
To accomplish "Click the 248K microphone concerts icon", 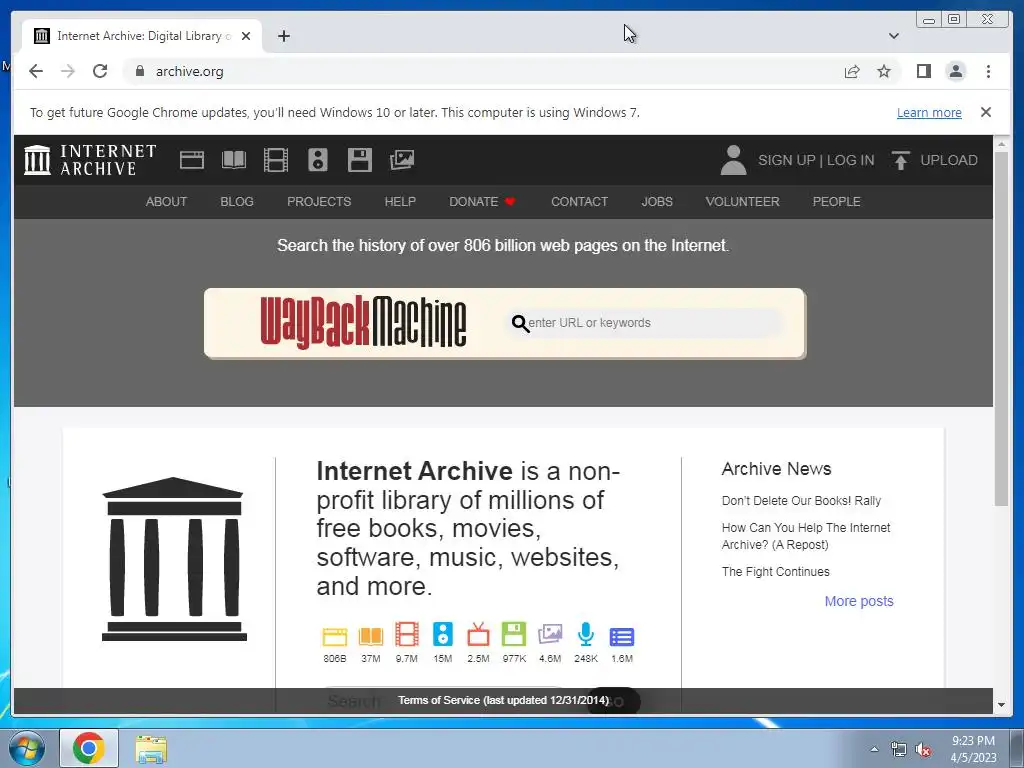I will coord(586,635).
